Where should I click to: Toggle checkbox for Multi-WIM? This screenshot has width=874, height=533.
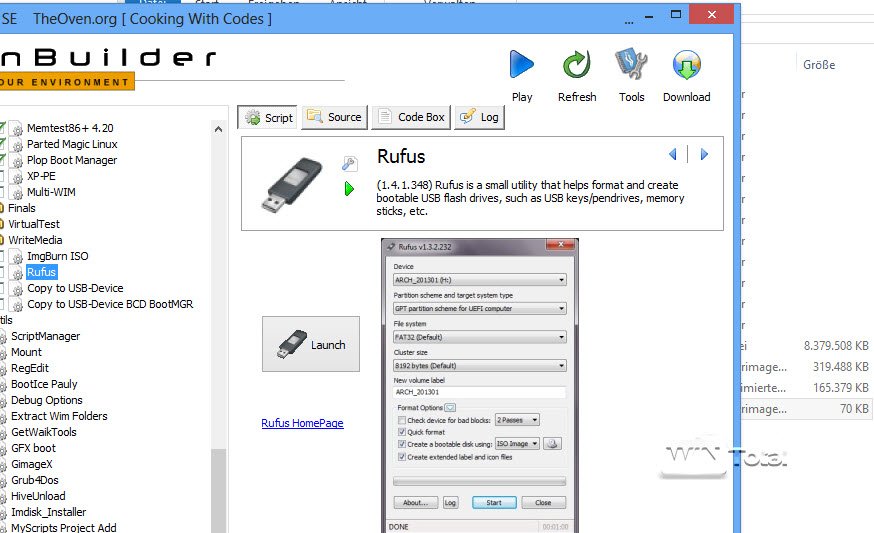coord(2,192)
